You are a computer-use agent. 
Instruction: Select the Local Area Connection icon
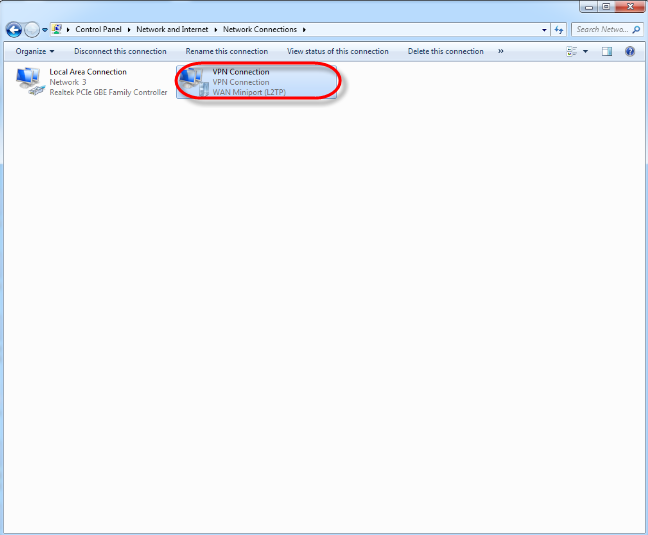(x=30, y=81)
